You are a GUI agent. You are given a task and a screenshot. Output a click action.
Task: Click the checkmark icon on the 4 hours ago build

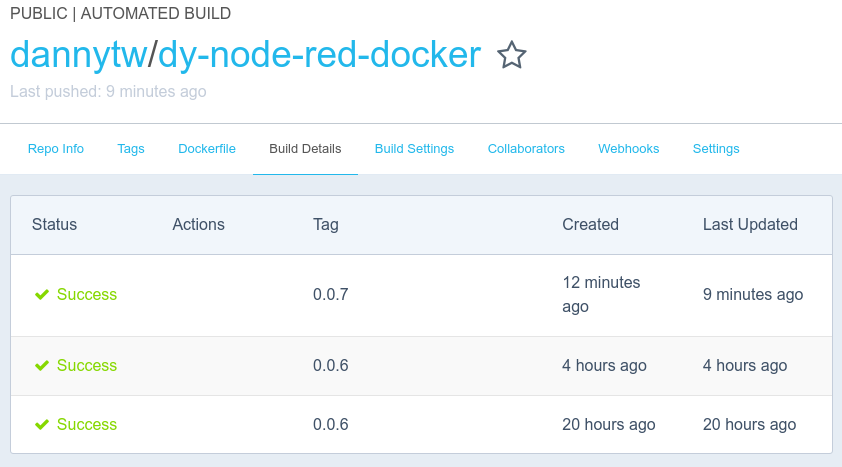pyautogui.click(x=42, y=366)
